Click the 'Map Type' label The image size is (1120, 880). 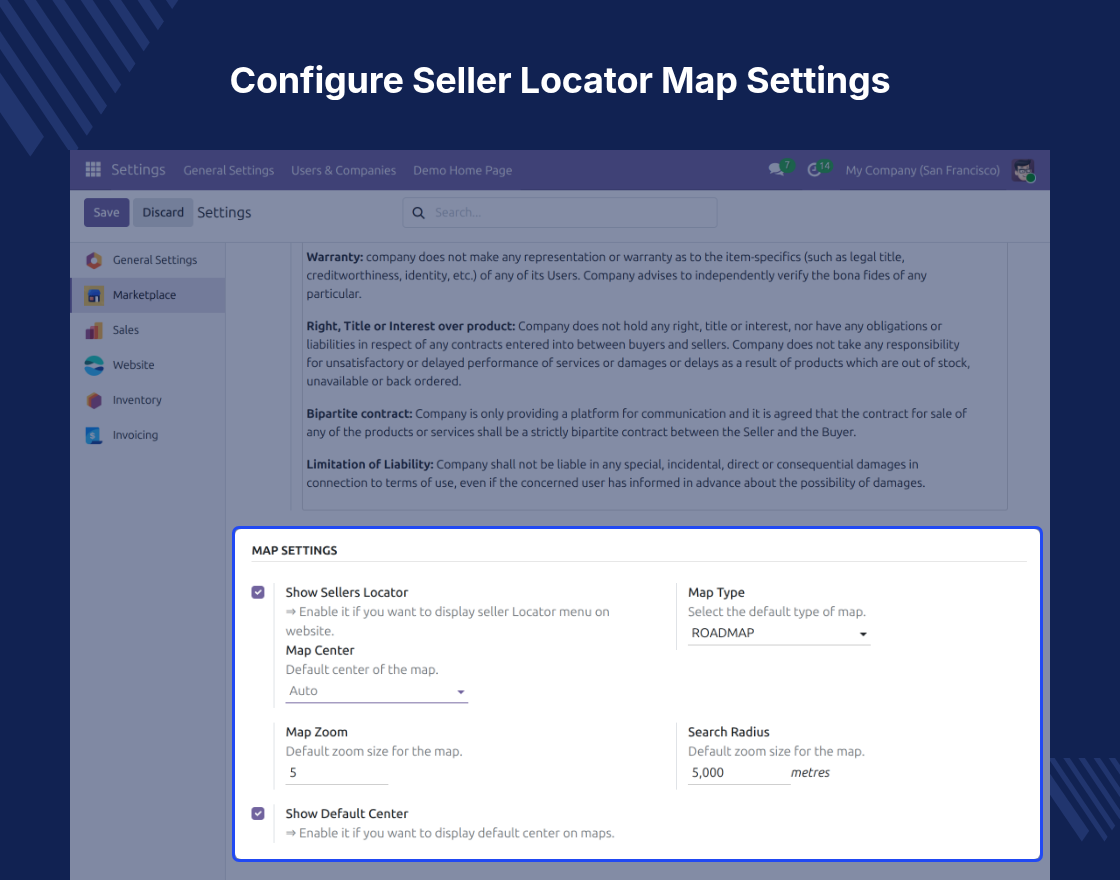point(716,592)
